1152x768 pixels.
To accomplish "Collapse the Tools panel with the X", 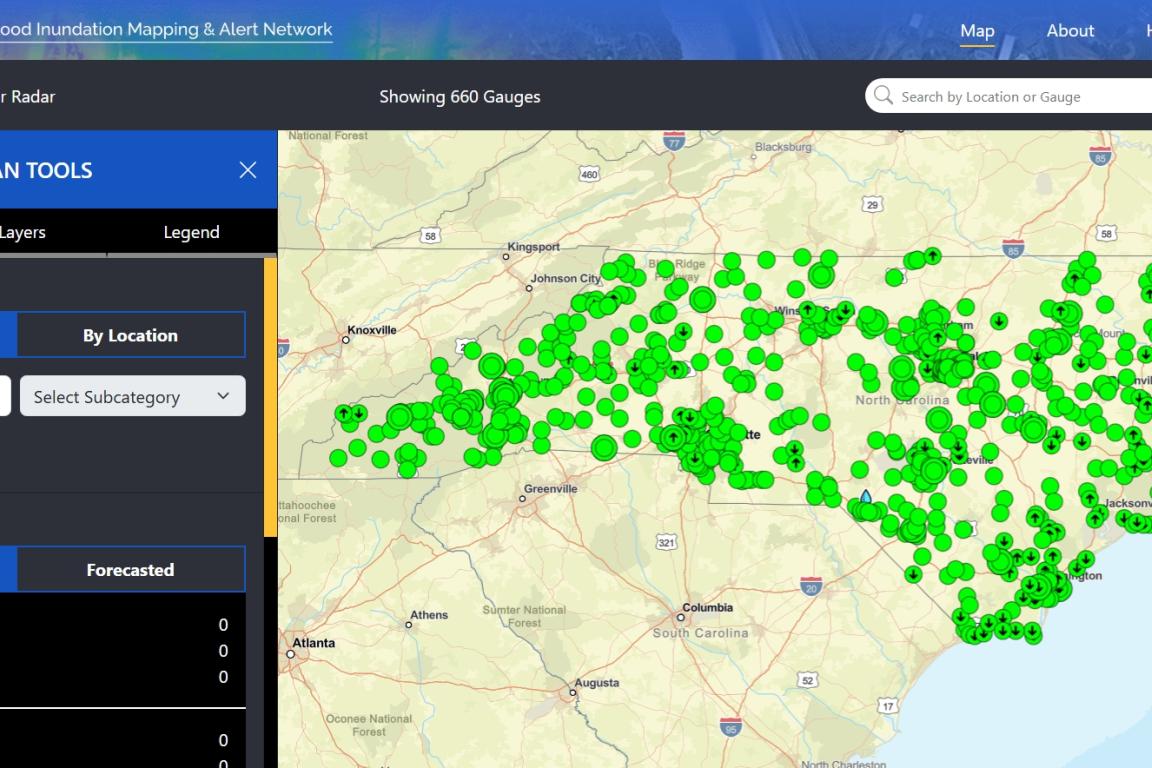I will tap(248, 170).
